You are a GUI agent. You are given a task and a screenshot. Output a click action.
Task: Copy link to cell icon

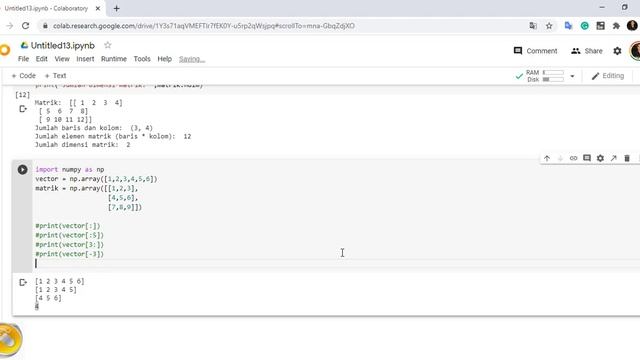(x=573, y=158)
